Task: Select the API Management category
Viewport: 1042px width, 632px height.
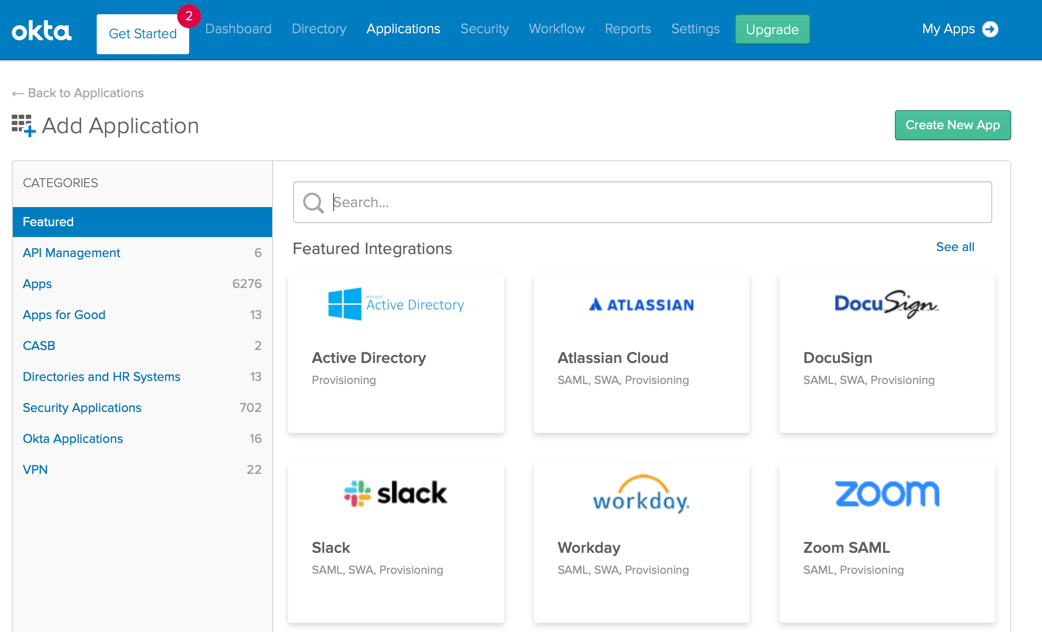Action: coord(72,253)
